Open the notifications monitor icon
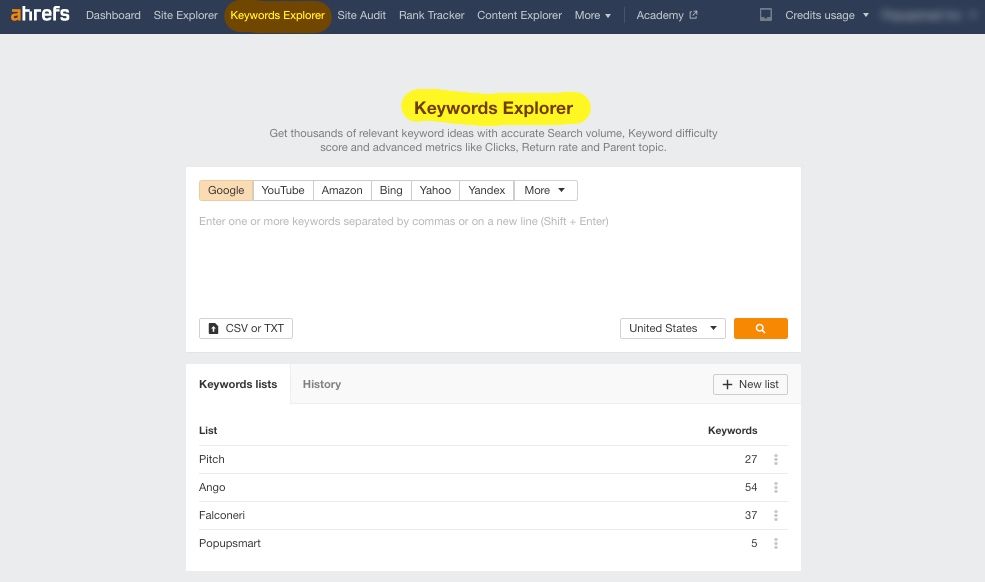The width and height of the screenshot is (985, 582). point(766,15)
